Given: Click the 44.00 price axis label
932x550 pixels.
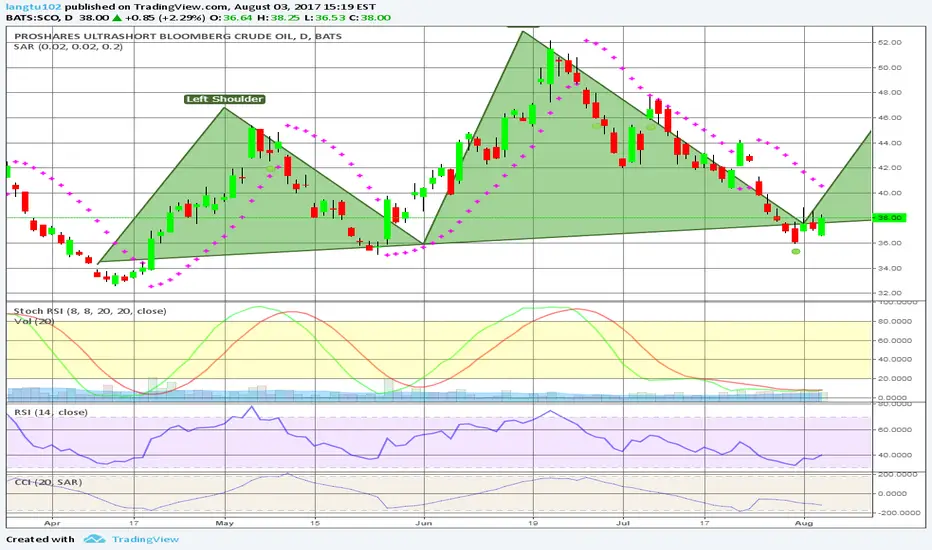Looking at the screenshot, I should (x=890, y=143).
